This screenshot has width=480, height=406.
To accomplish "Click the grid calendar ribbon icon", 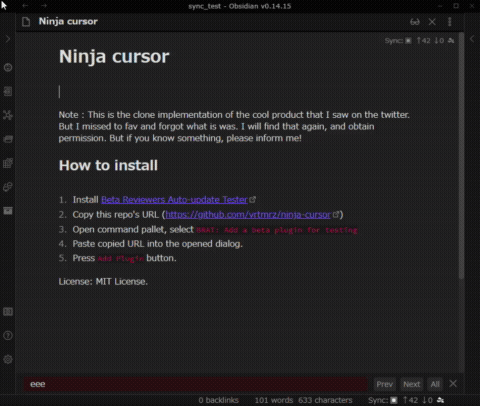I will pos(8,163).
